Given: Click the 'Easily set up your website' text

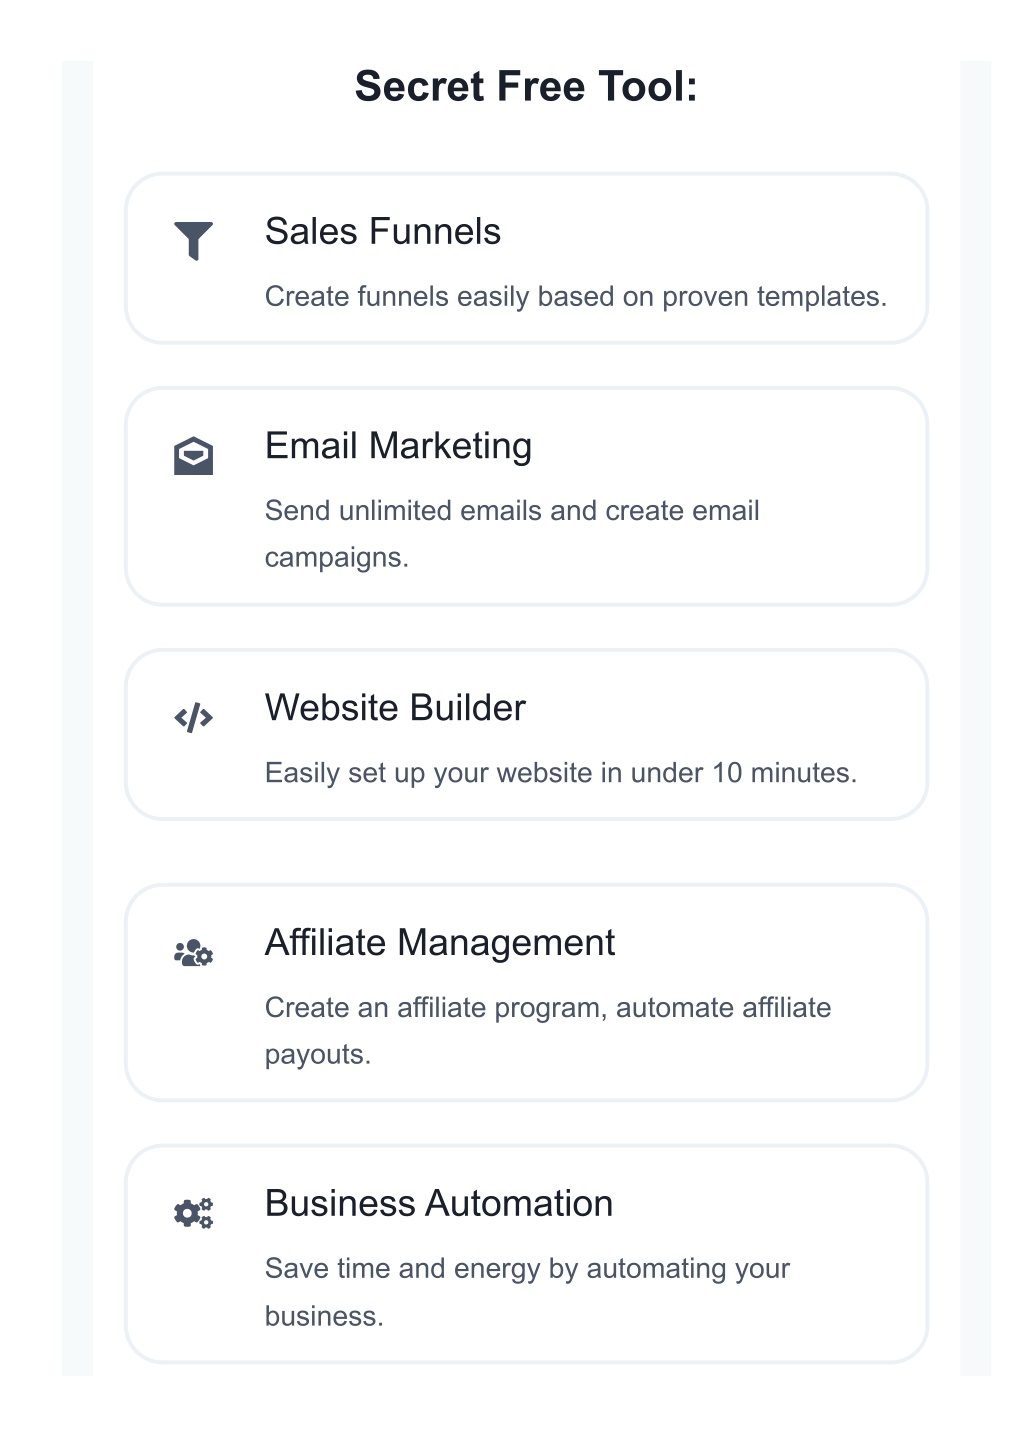Looking at the screenshot, I should tap(561, 773).
